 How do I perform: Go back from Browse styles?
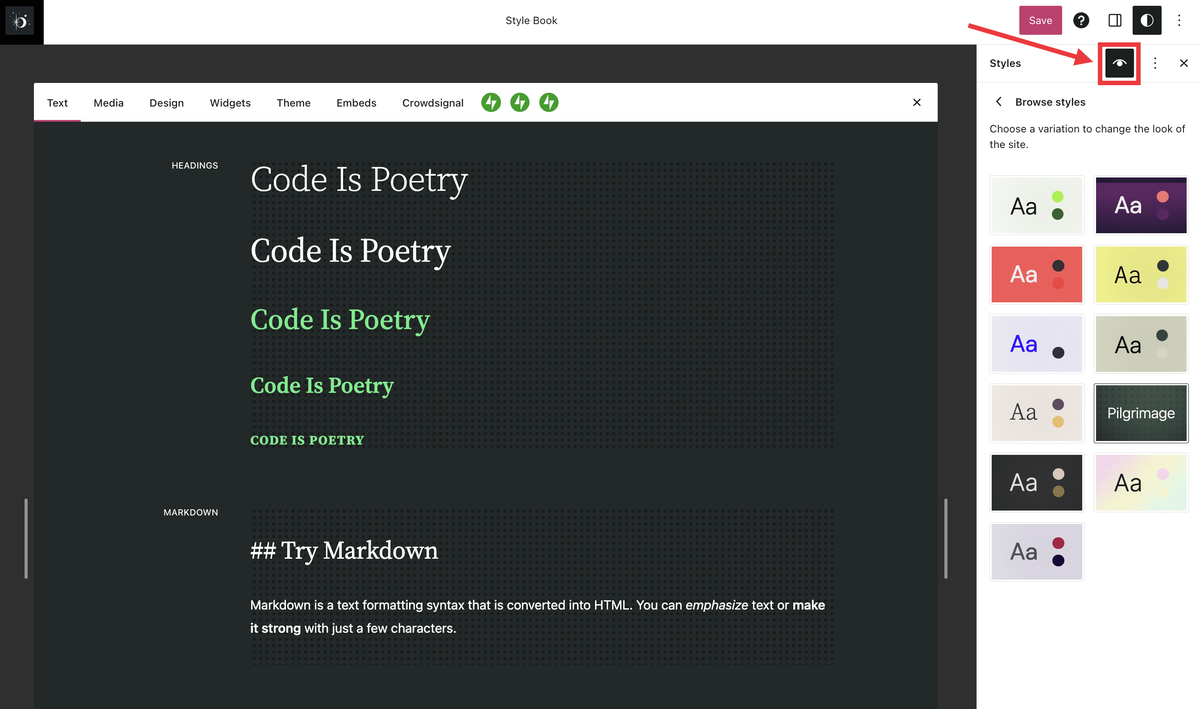998,102
